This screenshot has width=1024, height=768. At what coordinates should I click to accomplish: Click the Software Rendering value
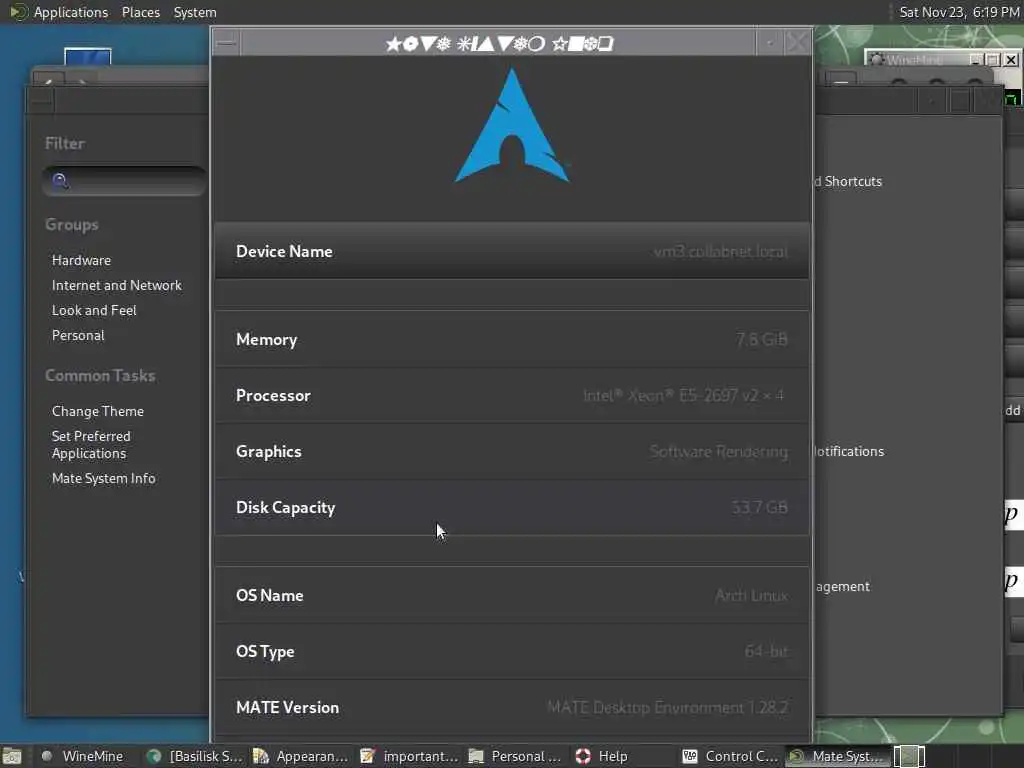pyautogui.click(x=718, y=452)
